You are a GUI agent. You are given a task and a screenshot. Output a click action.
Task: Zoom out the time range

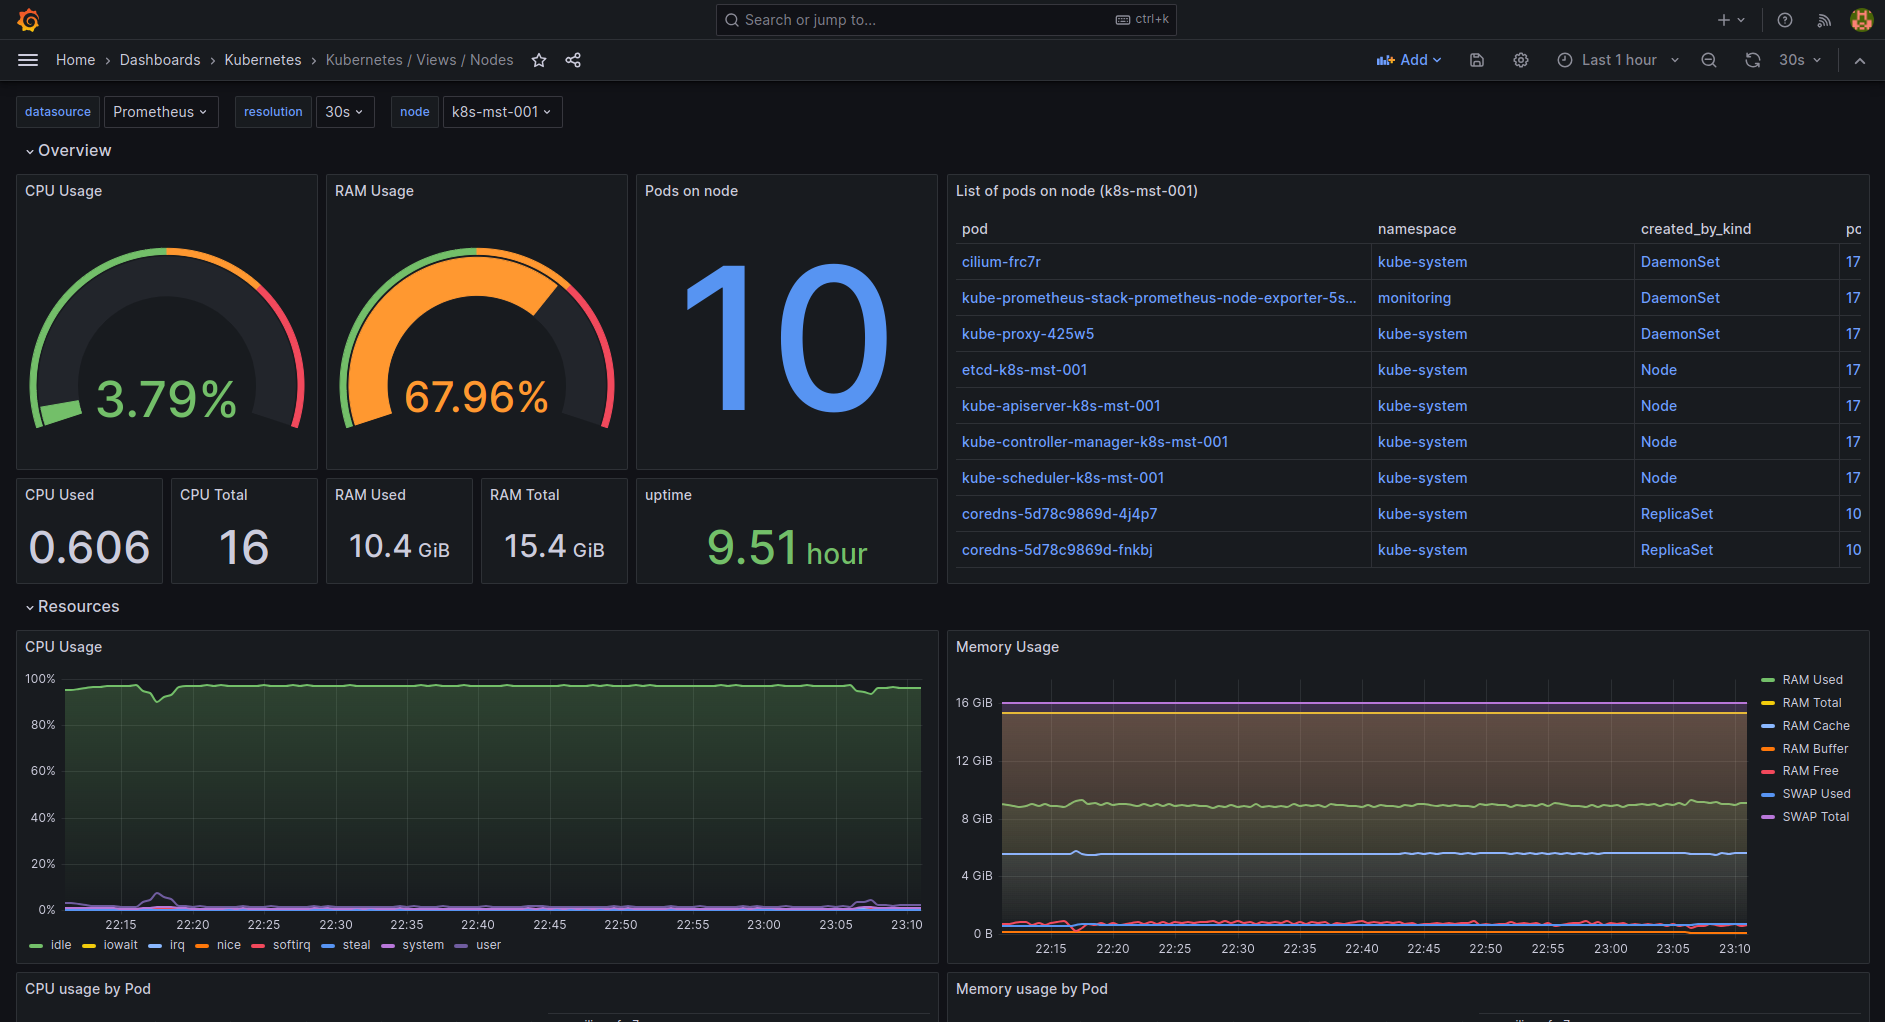tap(1709, 60)
